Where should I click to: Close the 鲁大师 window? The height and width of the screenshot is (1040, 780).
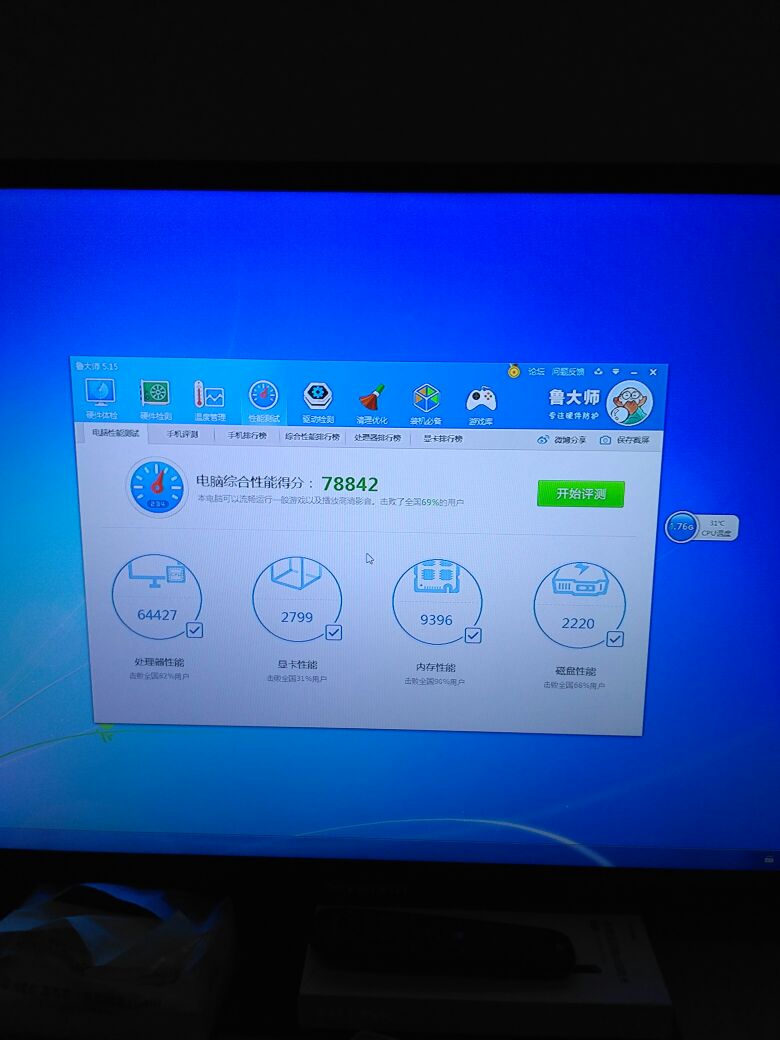tap(653, 372)
